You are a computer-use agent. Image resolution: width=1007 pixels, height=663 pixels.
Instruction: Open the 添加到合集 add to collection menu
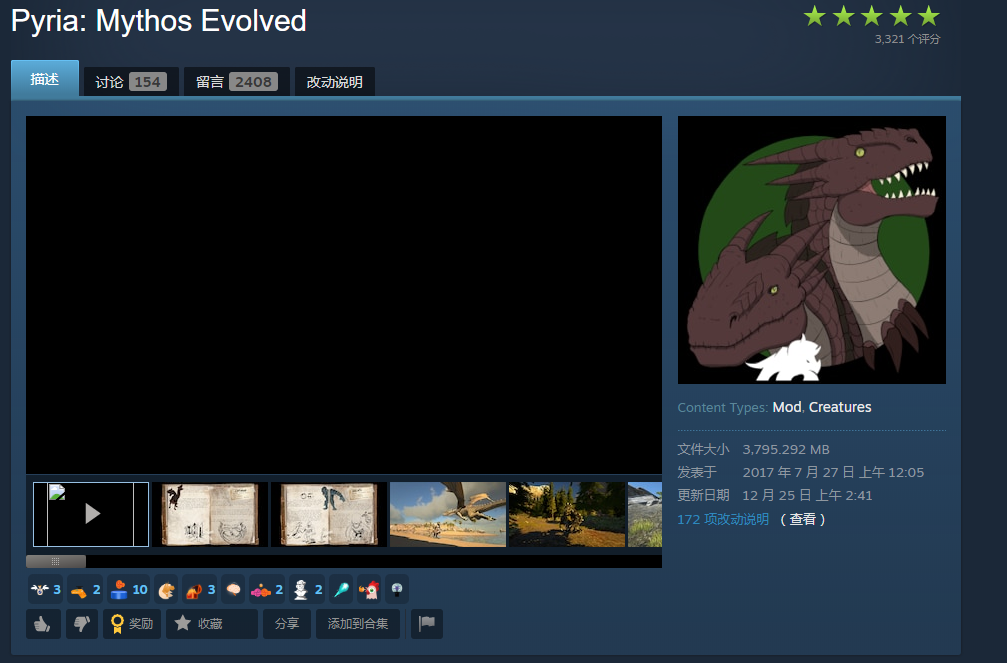(358, 624)
